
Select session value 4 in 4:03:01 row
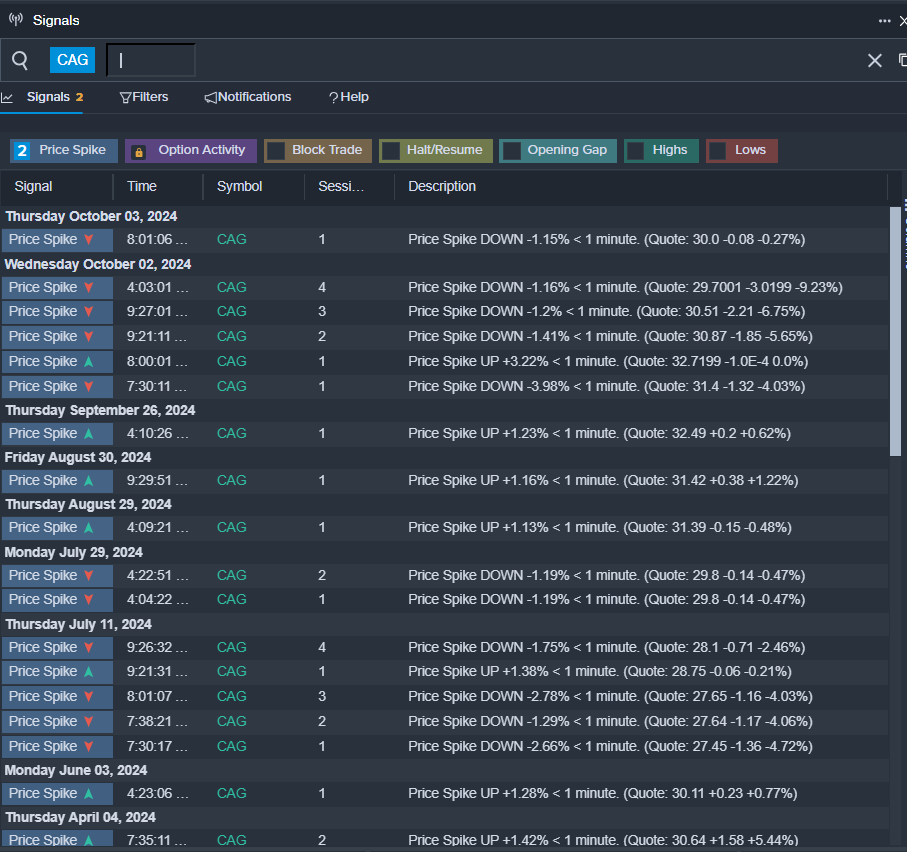pos(322,287)
